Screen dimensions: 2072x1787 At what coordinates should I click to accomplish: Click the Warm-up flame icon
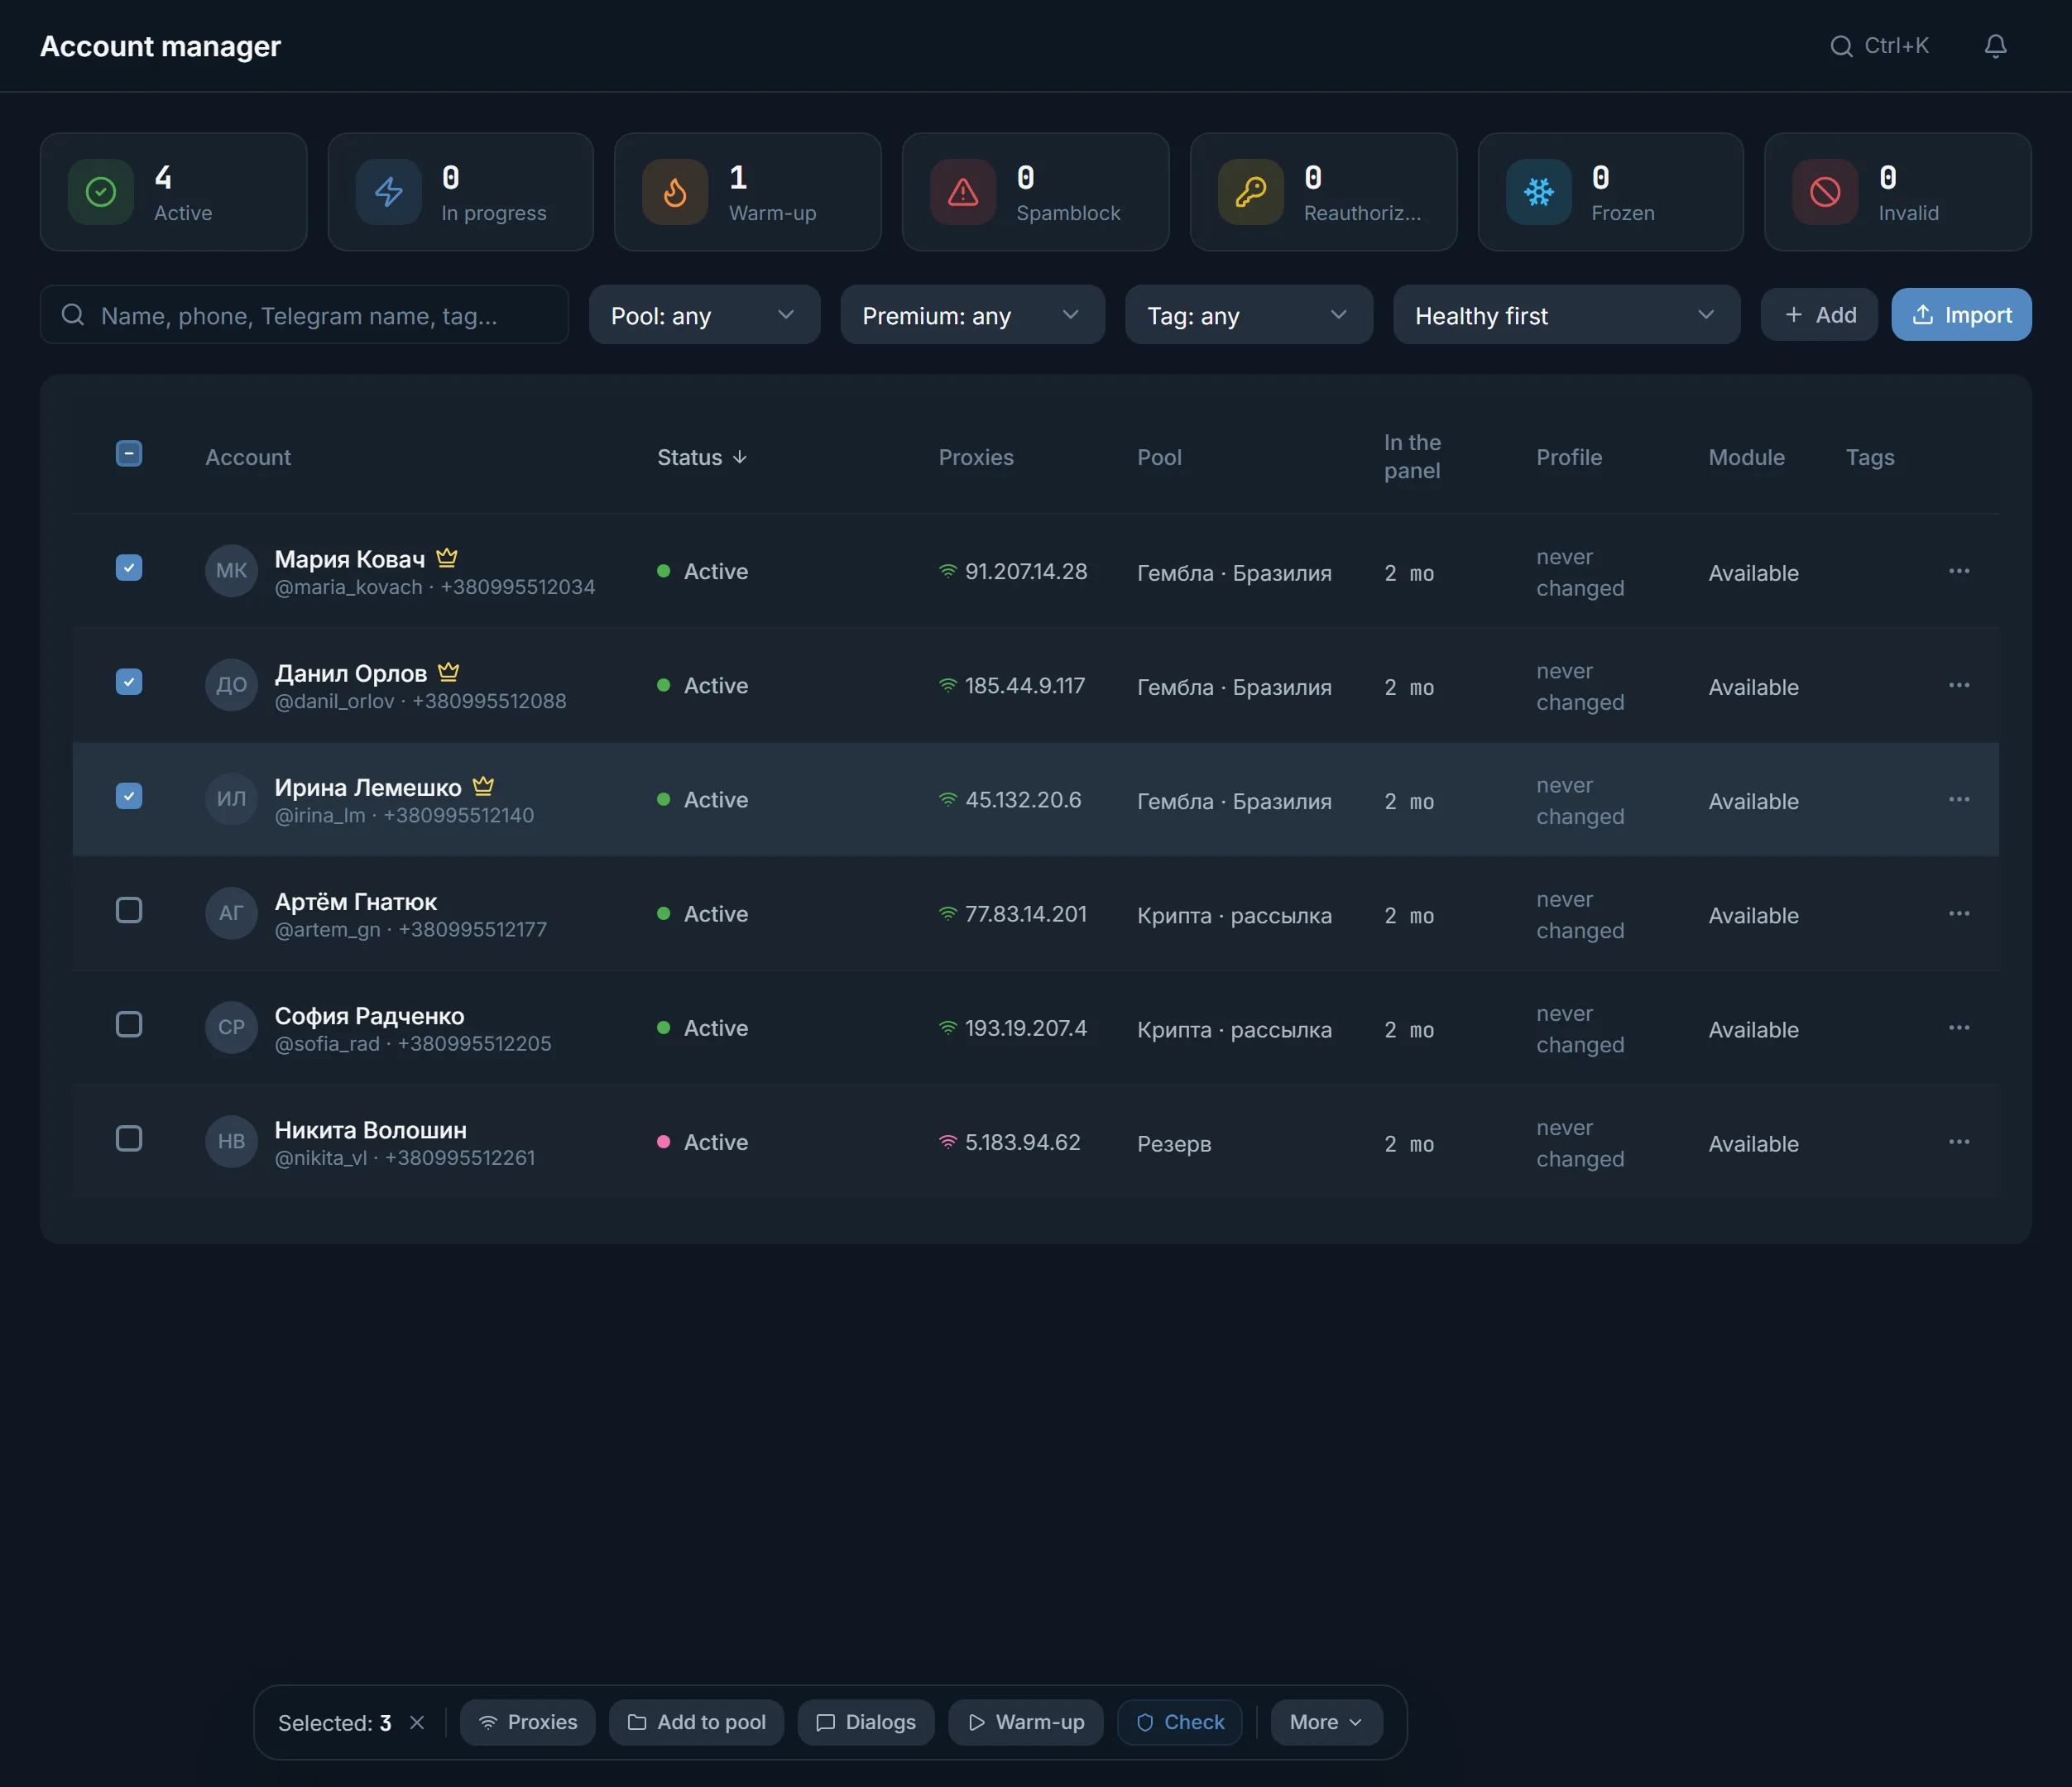click(x=675, y=192)
